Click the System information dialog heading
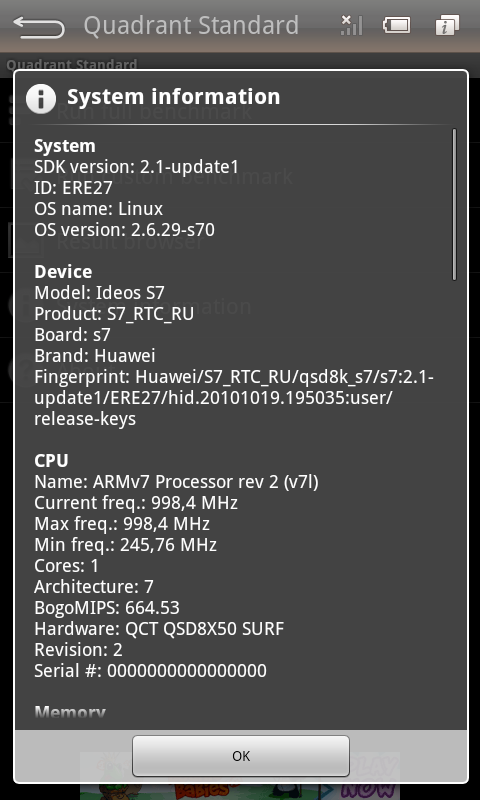This screenshot has width=480, height=800. pos(173,97)
